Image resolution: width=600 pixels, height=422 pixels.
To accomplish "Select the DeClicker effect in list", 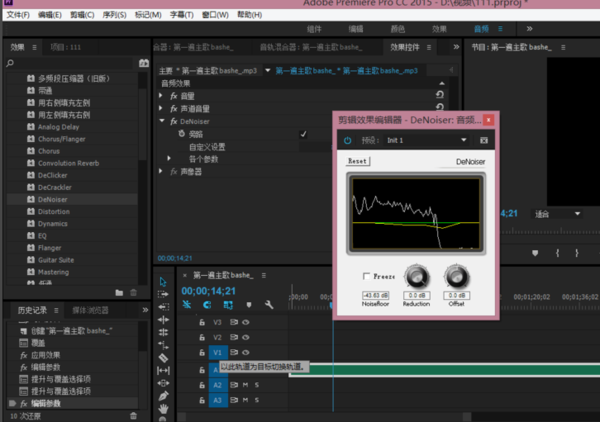I will 52,175.
